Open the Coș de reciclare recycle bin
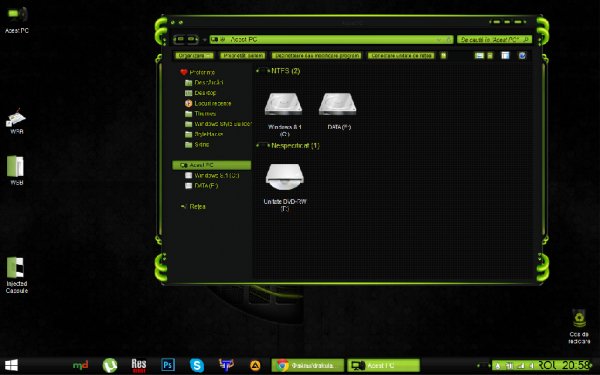Viewport: 600px width, 375px height. click(x=579, y=326)
